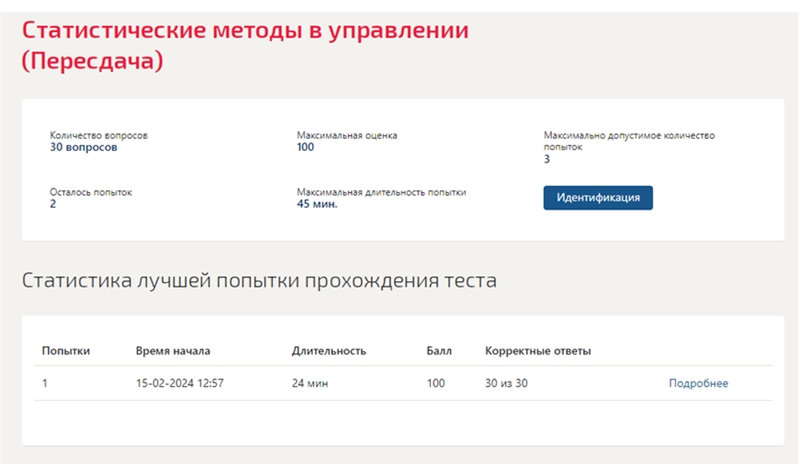Click the Максимальная оценка label
Screen dimensions: 800x466
pos(347,135)
